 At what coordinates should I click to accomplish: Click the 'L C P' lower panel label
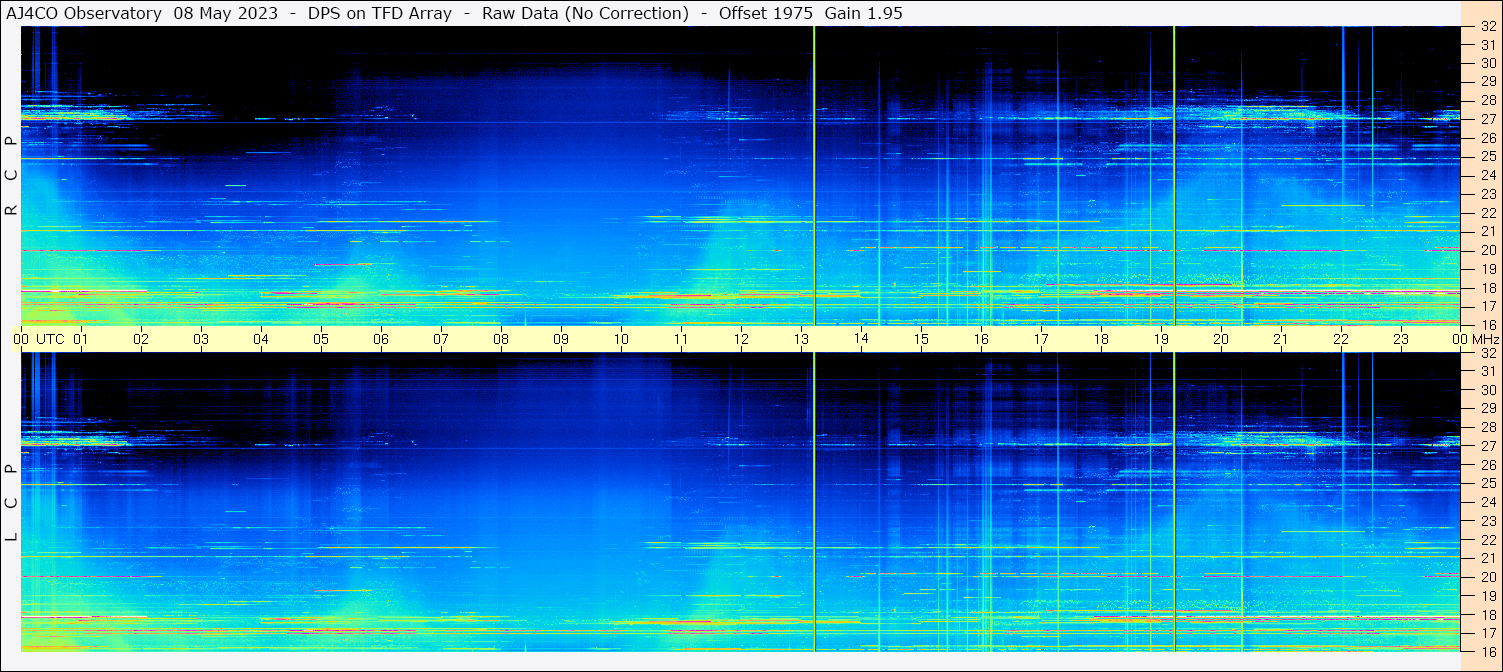coord(12,503)
